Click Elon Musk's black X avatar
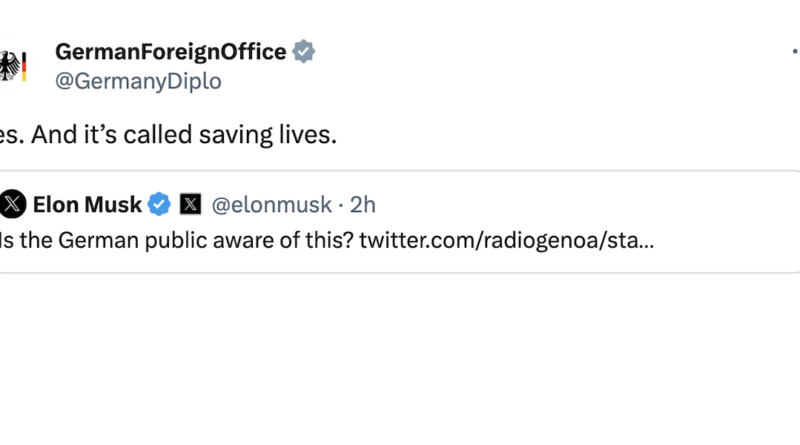 coord(12,204)
